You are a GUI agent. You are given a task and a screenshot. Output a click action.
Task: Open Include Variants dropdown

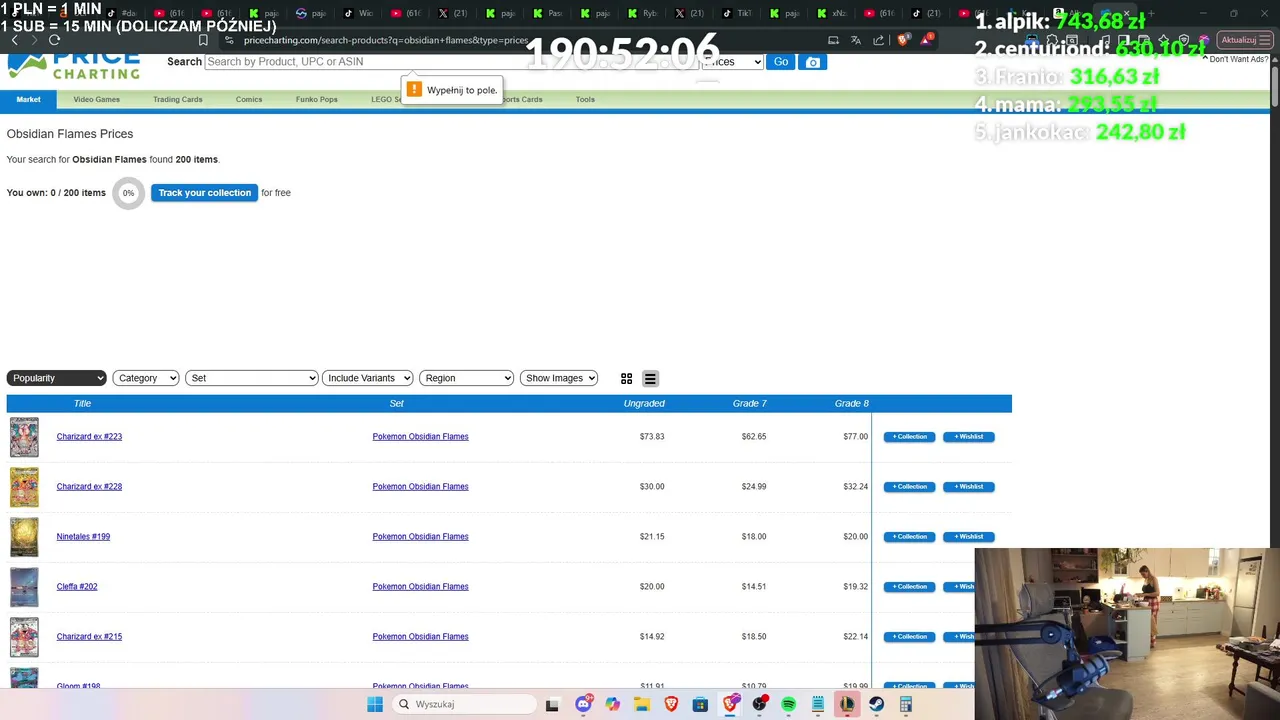pos(367,378)
